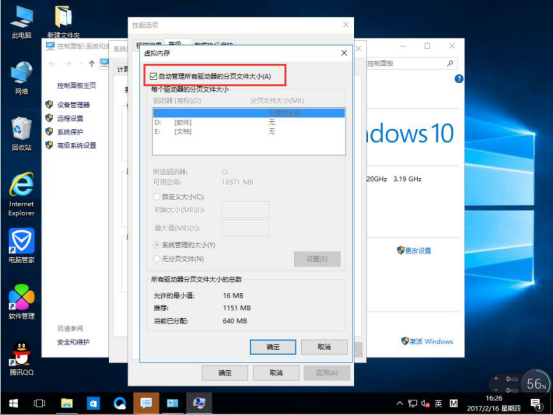
Task: Go back in the control panel window
Action: [52, 63]
